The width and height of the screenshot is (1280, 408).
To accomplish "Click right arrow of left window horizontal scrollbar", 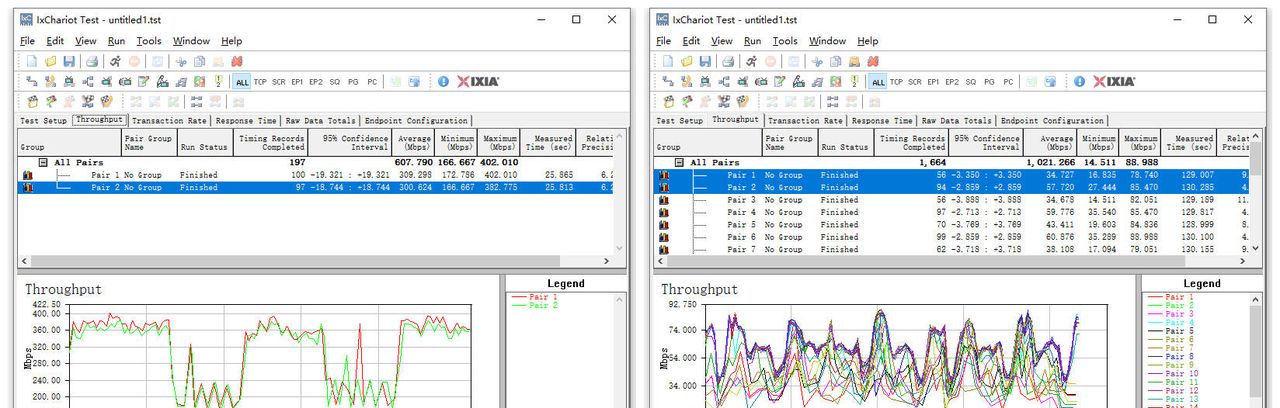I will (607, 260).
